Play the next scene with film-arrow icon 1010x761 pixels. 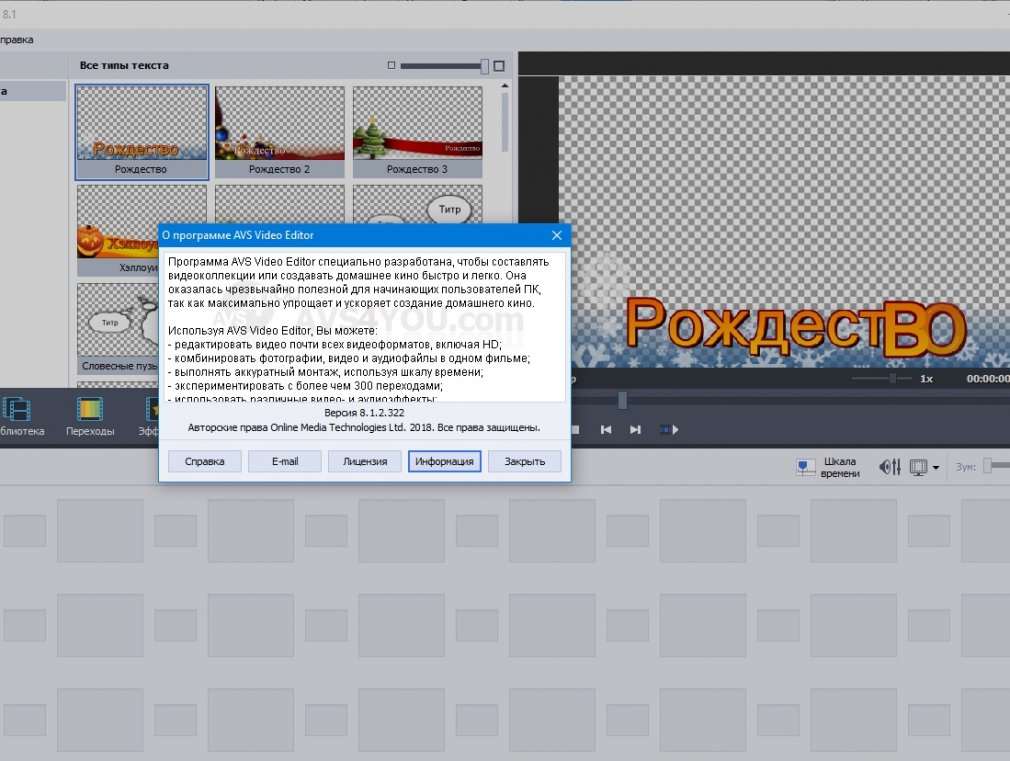669,430
